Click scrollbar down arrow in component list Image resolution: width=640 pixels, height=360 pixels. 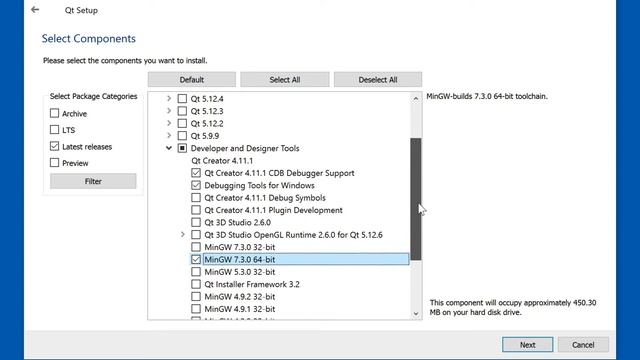click(416, 313)
